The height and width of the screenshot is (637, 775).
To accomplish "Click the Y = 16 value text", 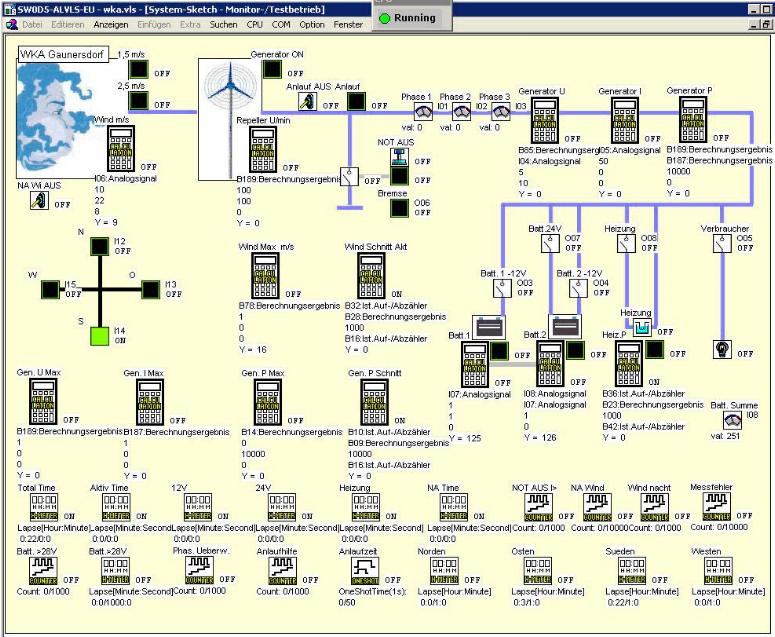I will [253, 350].
